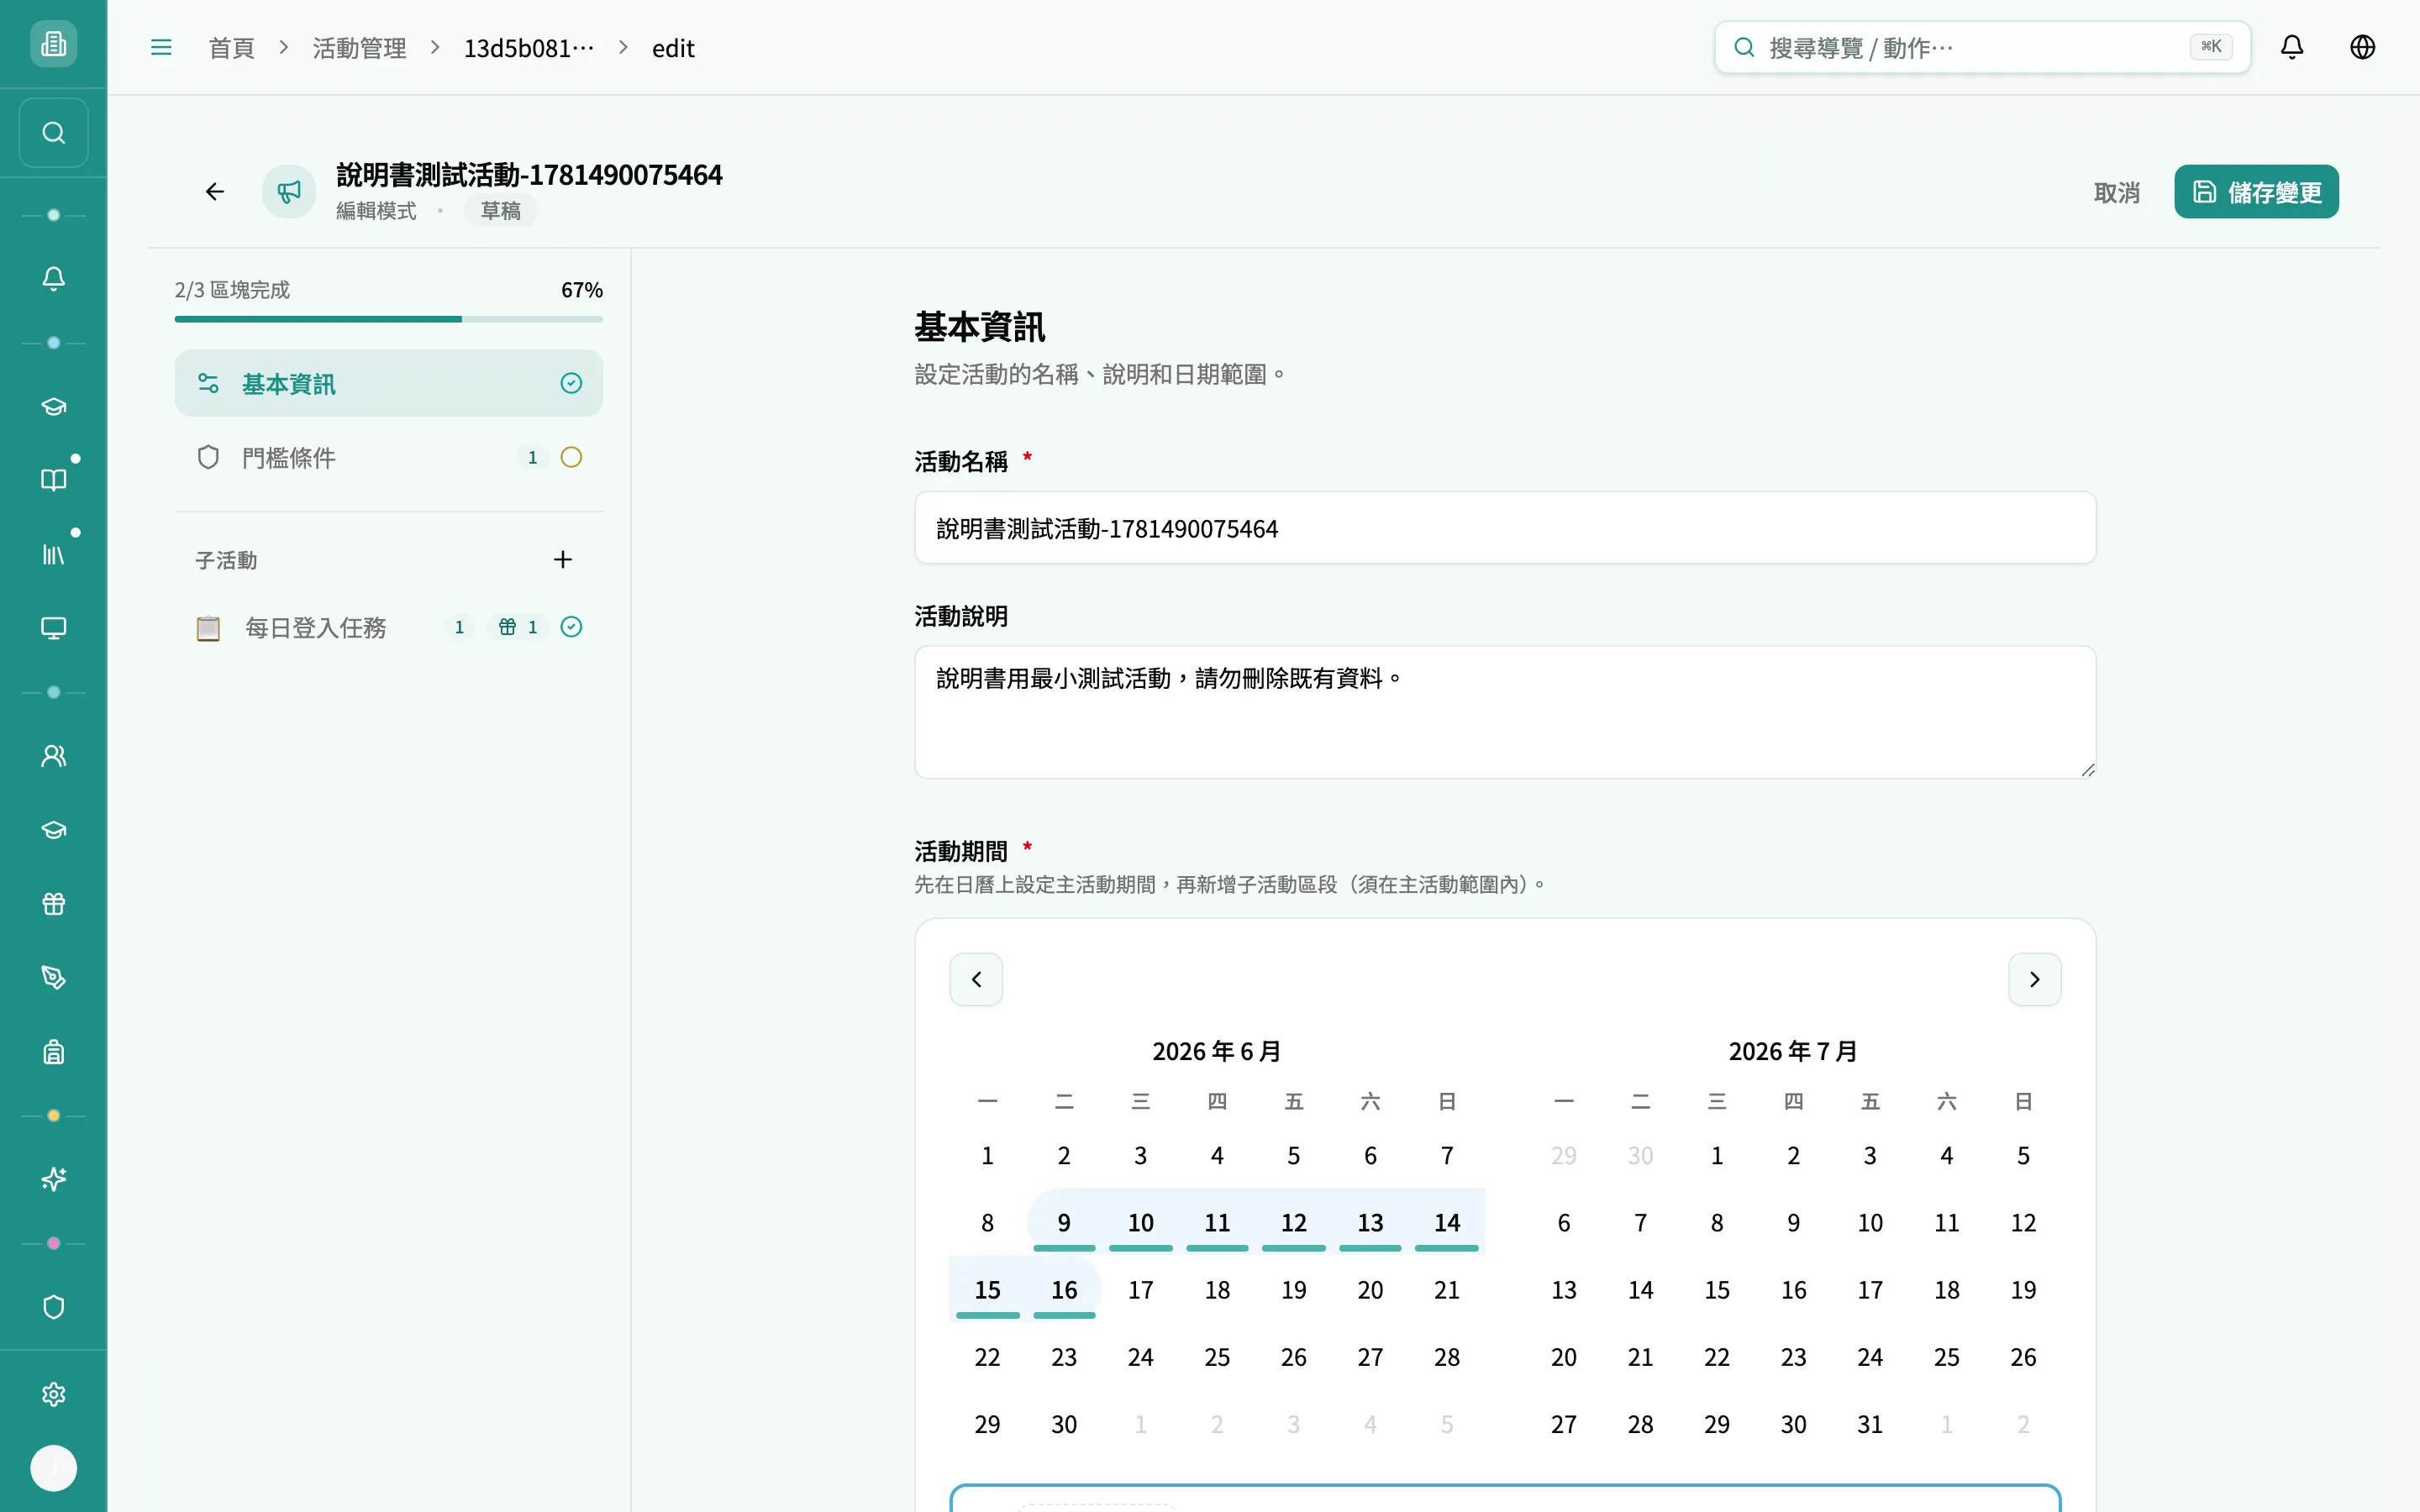Select July 31 in the calendar
The image size is (2420, 1512).
(1870, 1424)
